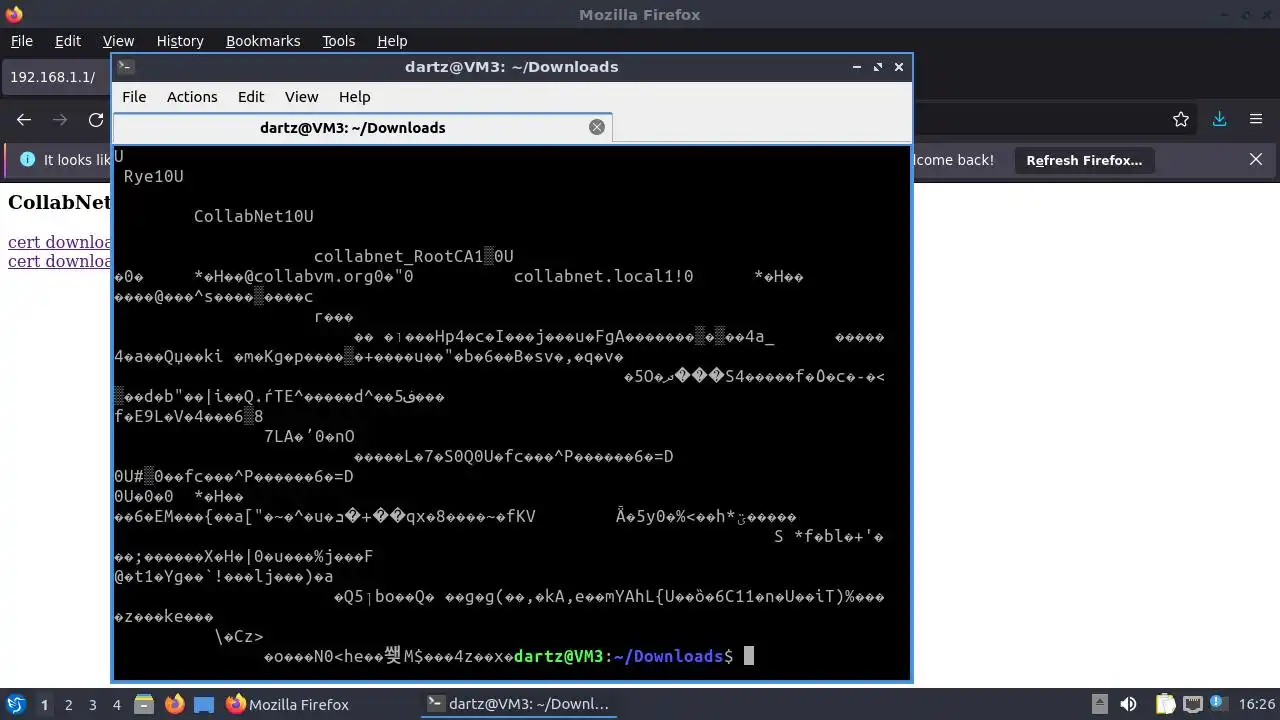This screenshot has width=1280, height=720.
Task: Open Firefox File menu
Action: point(22,41)
